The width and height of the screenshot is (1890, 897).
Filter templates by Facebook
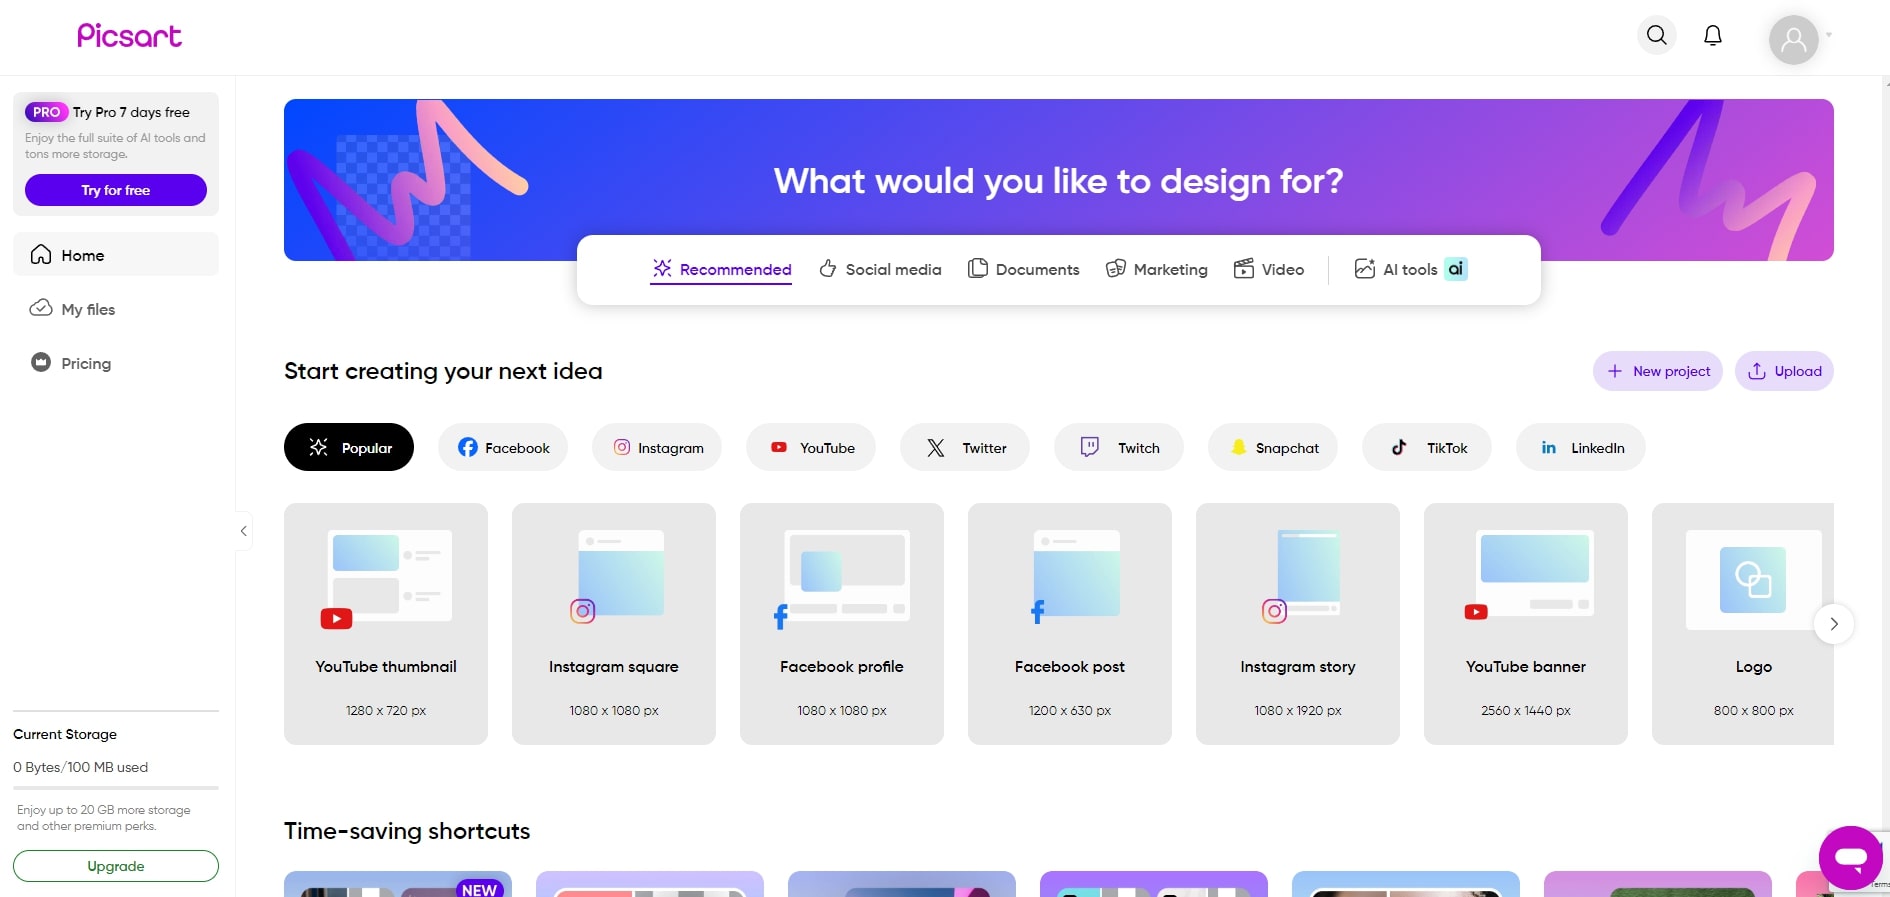[503, 447]
